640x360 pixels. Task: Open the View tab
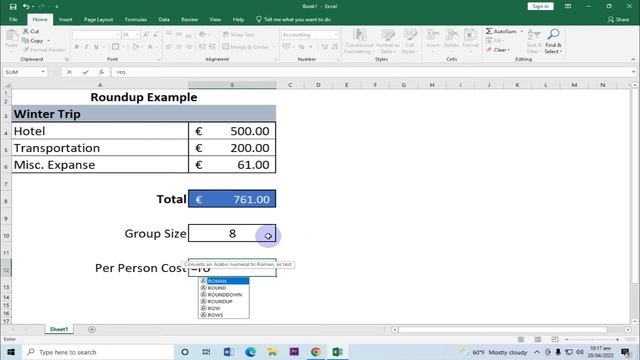[x=215, y=20]
